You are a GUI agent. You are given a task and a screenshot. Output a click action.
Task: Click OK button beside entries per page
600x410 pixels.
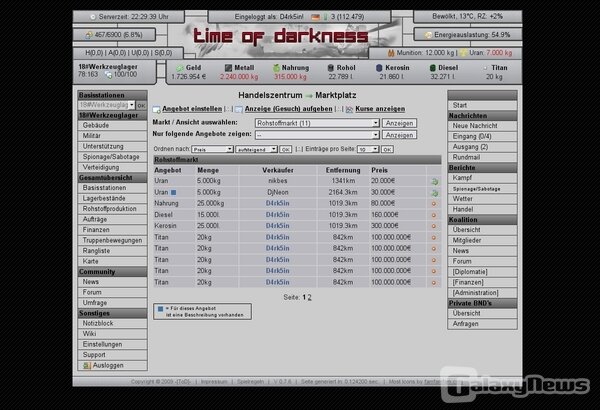[x=387, y=150]
